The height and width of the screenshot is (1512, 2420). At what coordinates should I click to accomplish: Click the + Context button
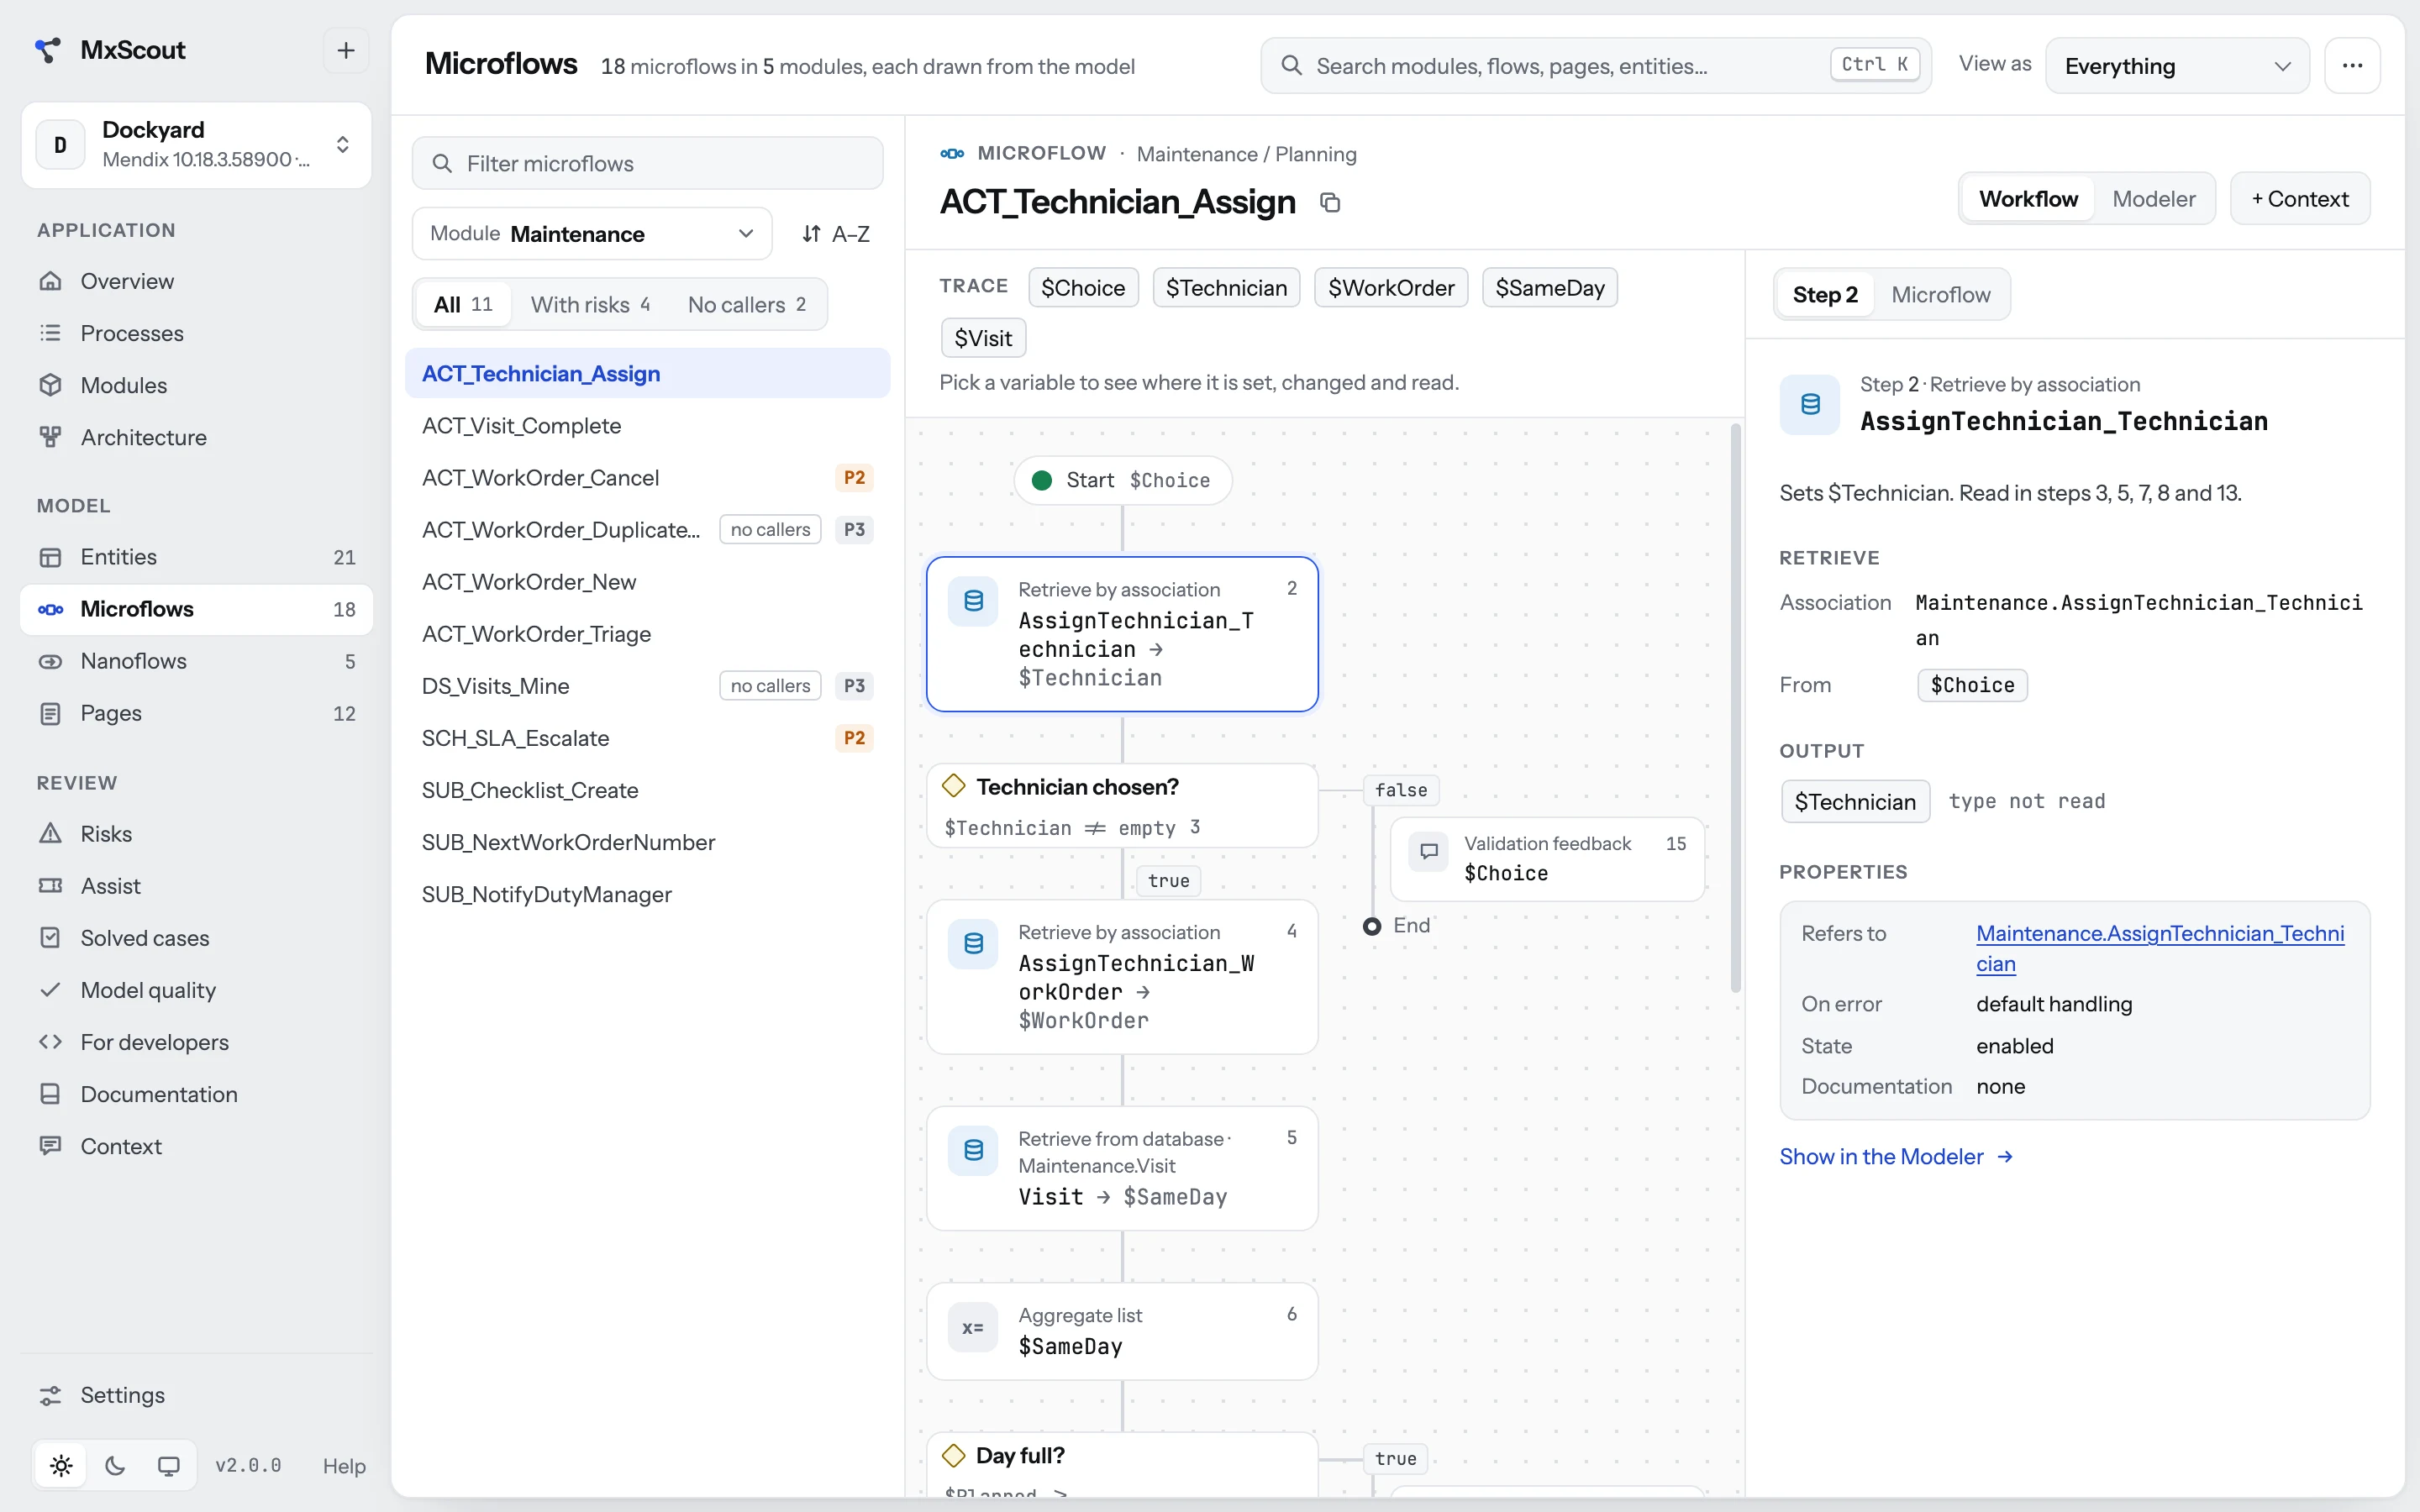(2300, 199)
